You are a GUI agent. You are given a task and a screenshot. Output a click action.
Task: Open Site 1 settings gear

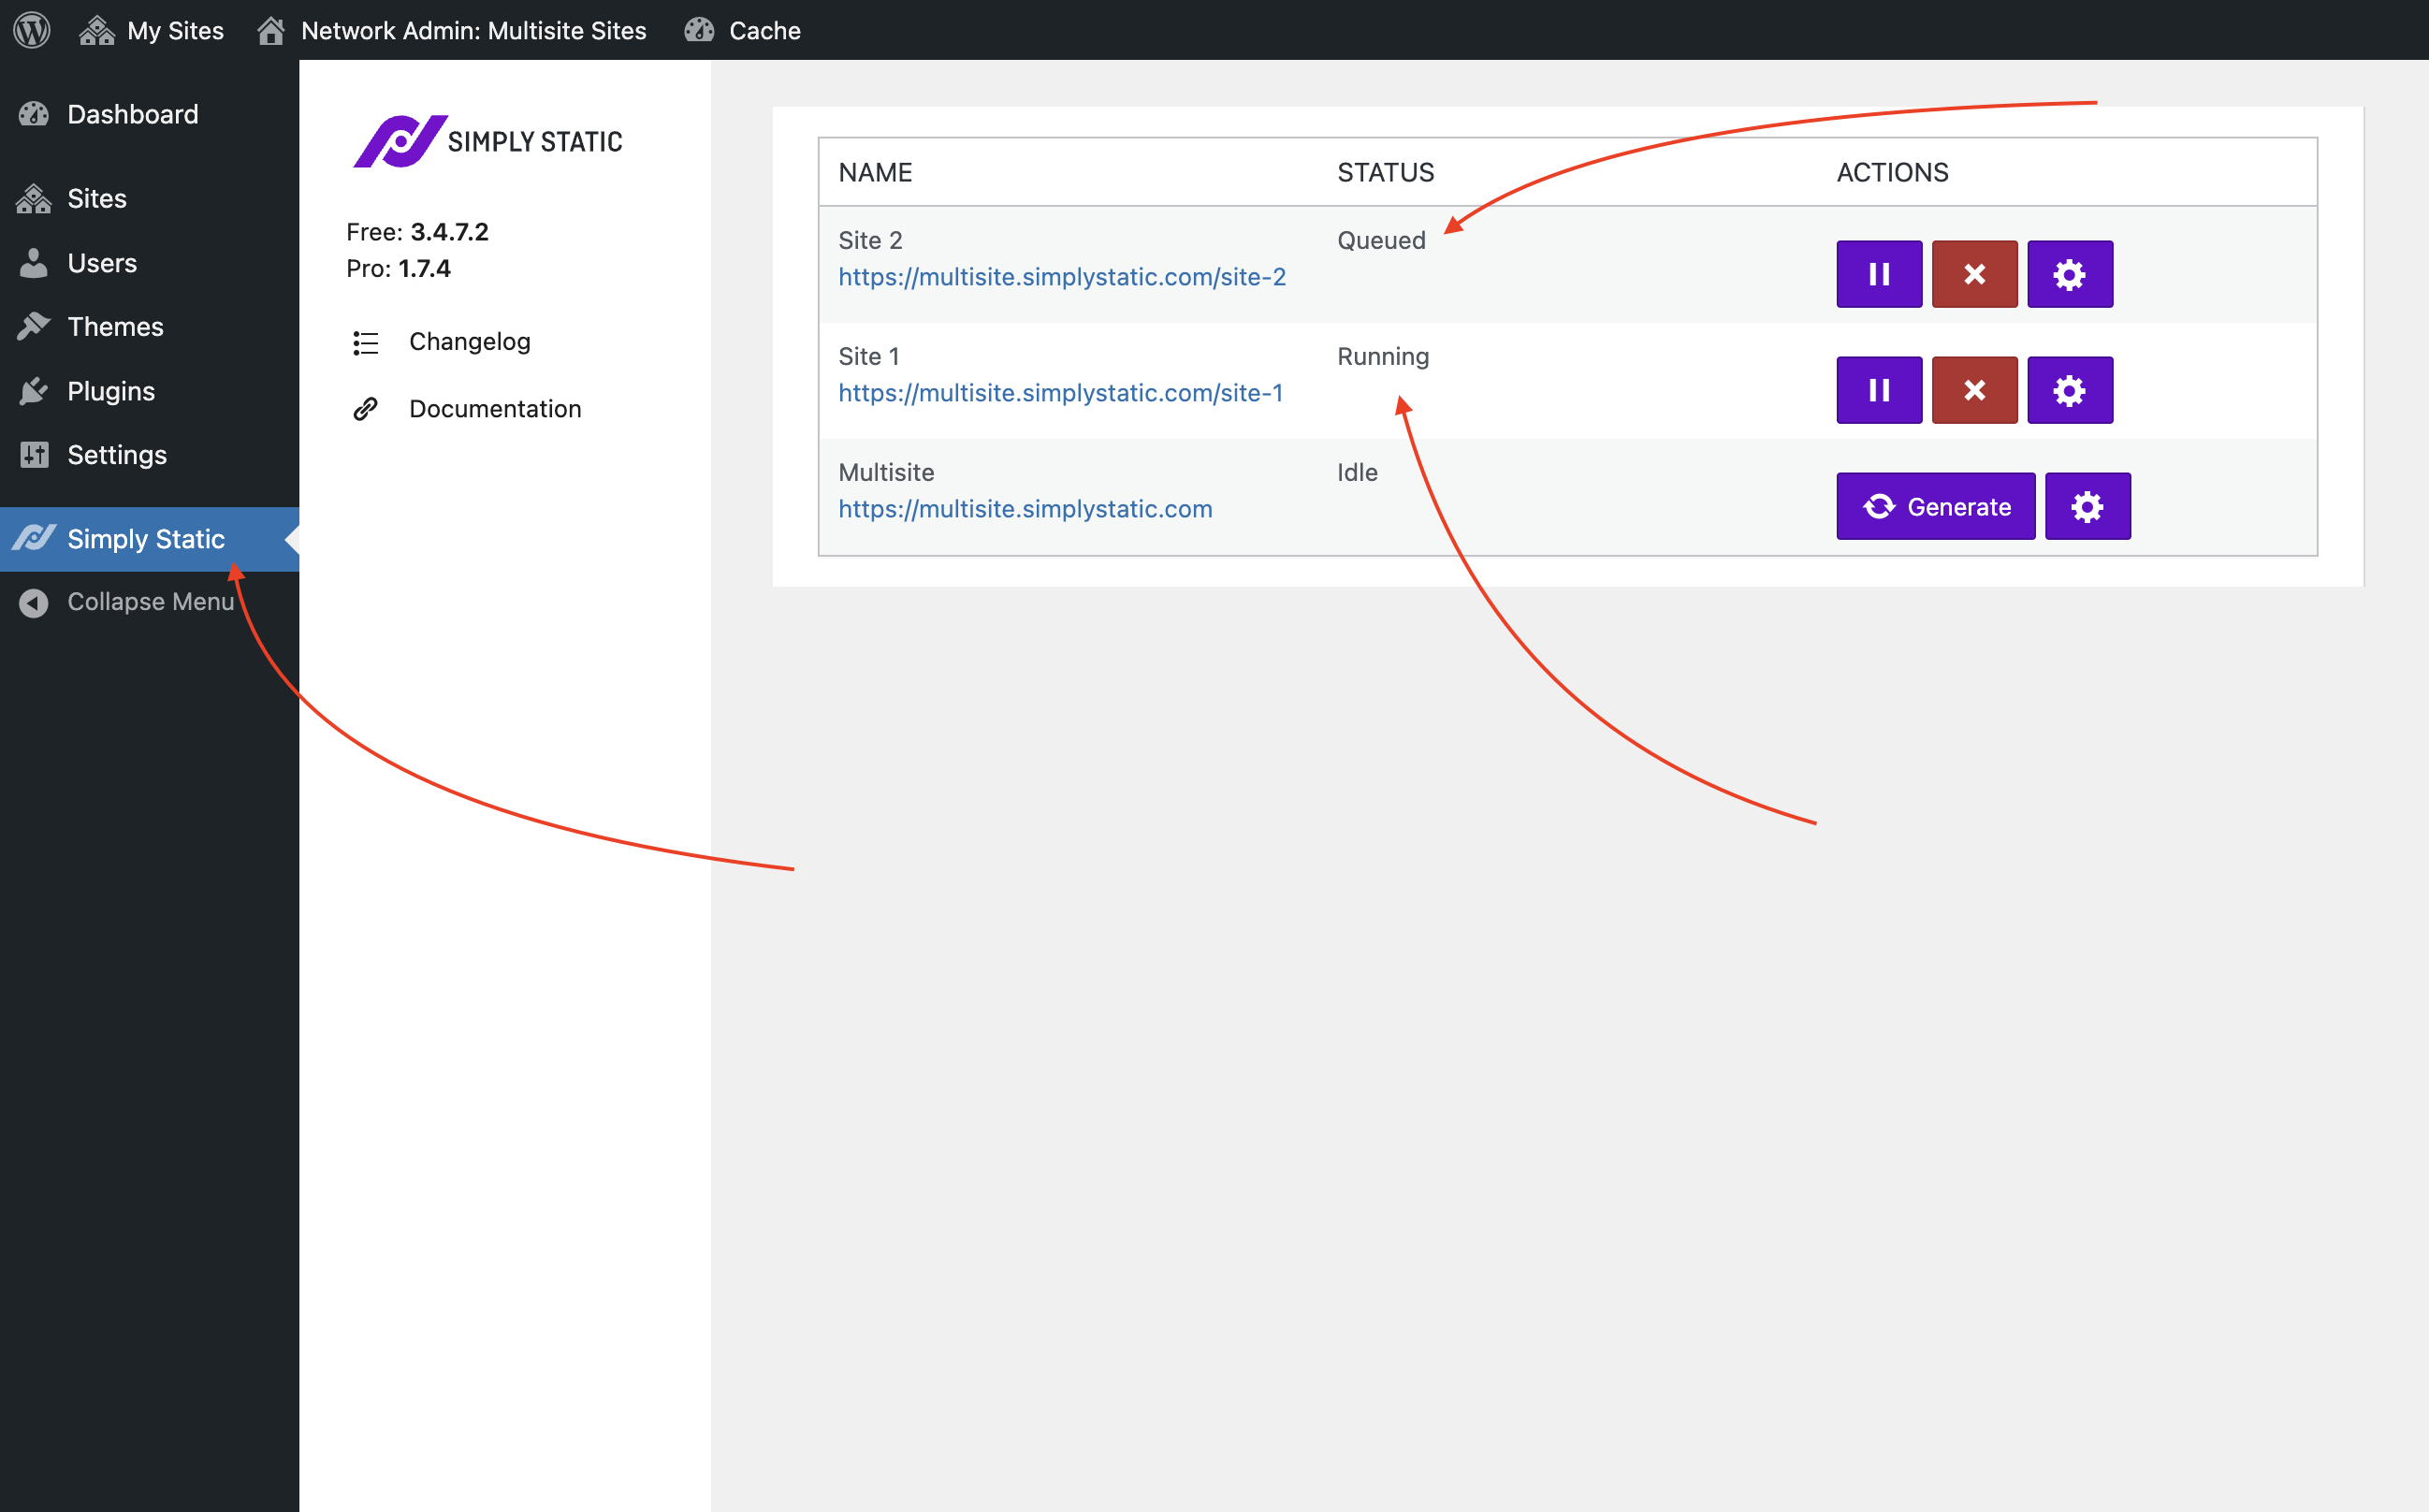click(2069, 390)
